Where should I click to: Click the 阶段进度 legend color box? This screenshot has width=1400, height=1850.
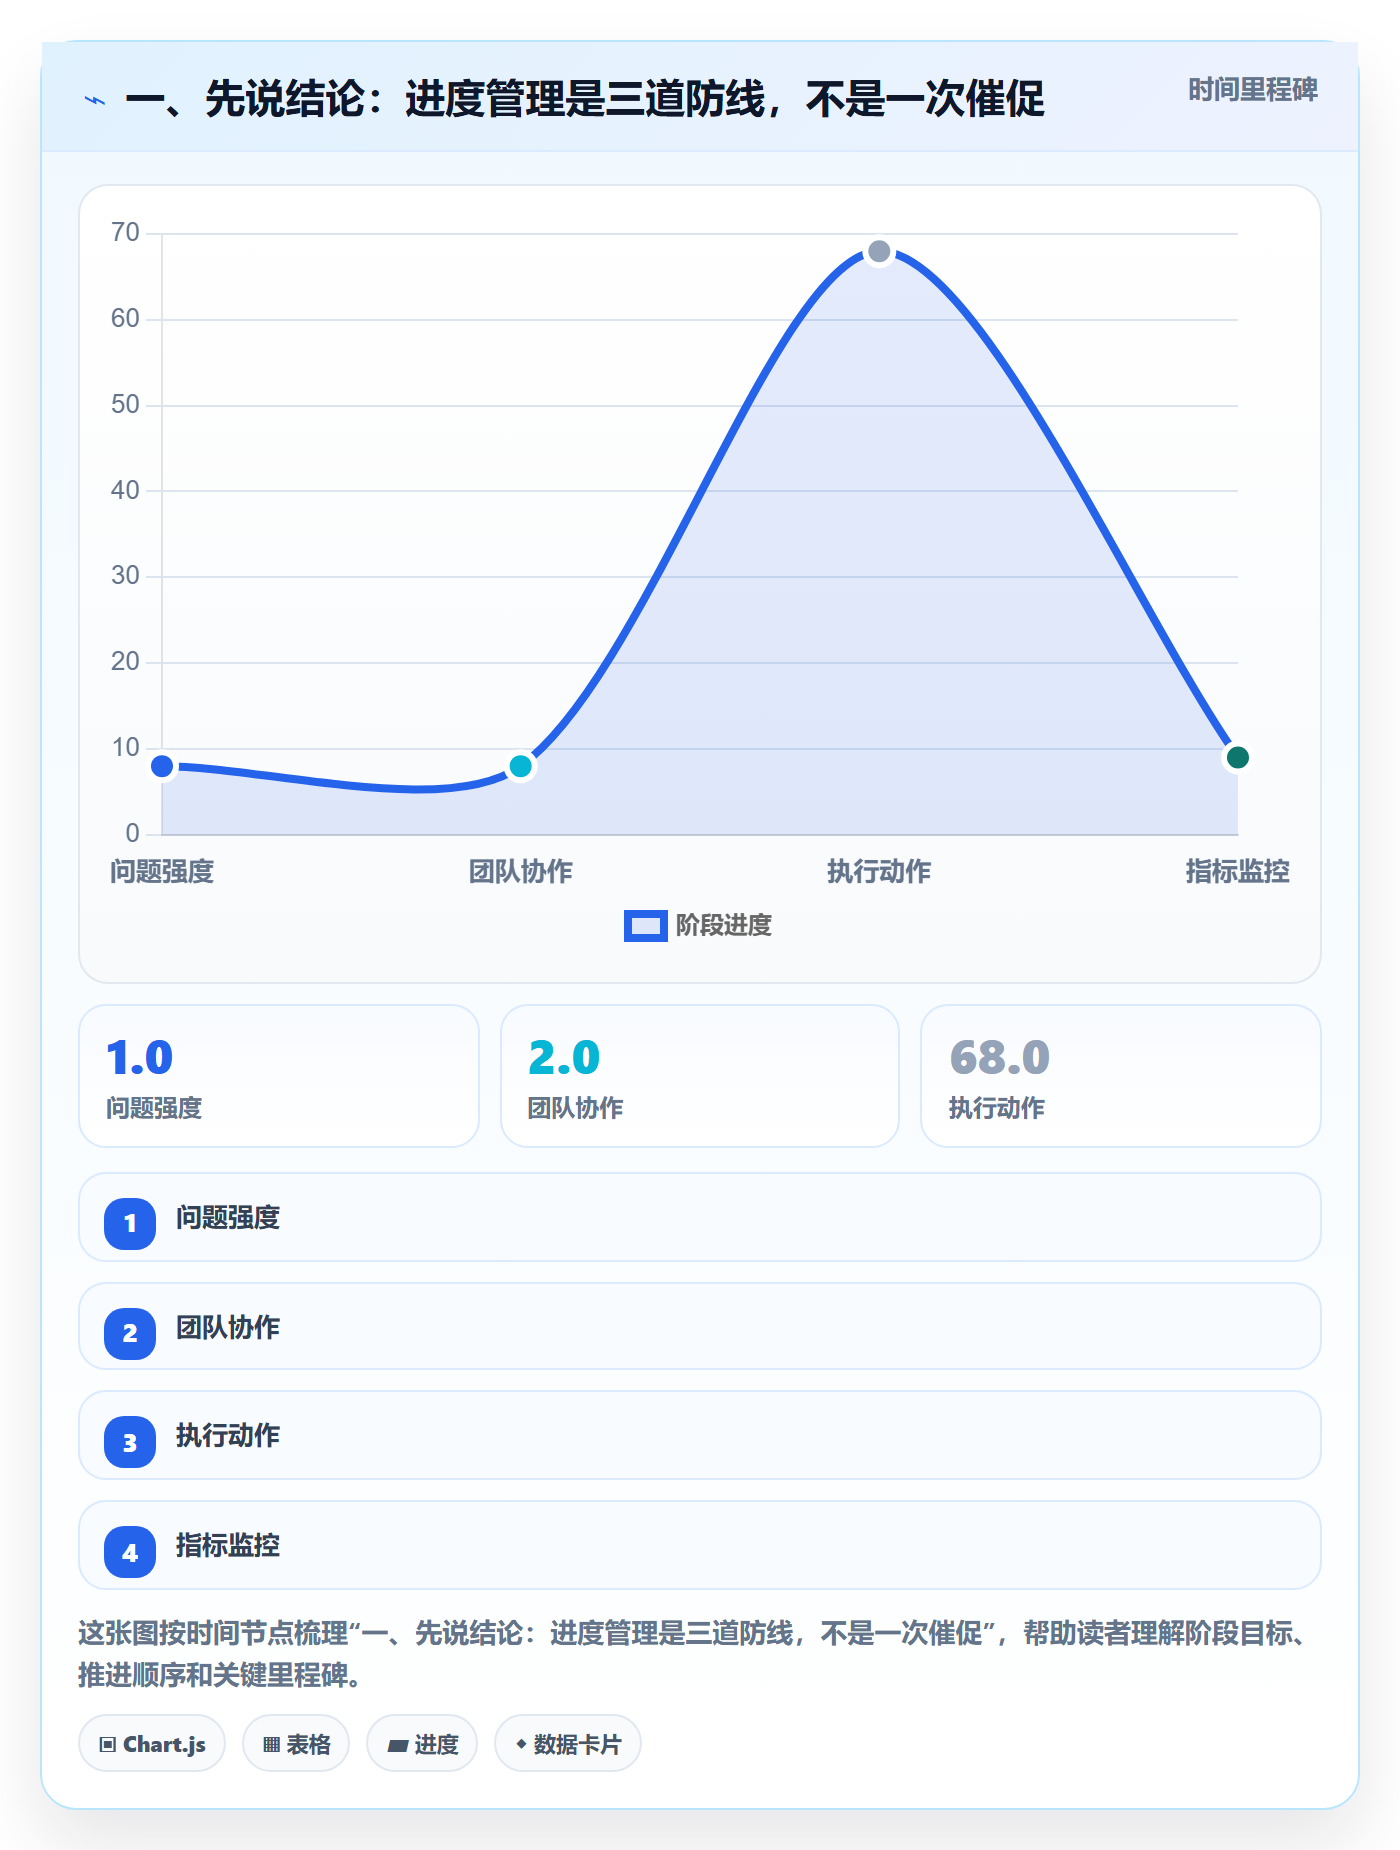(x=645, y=926)
